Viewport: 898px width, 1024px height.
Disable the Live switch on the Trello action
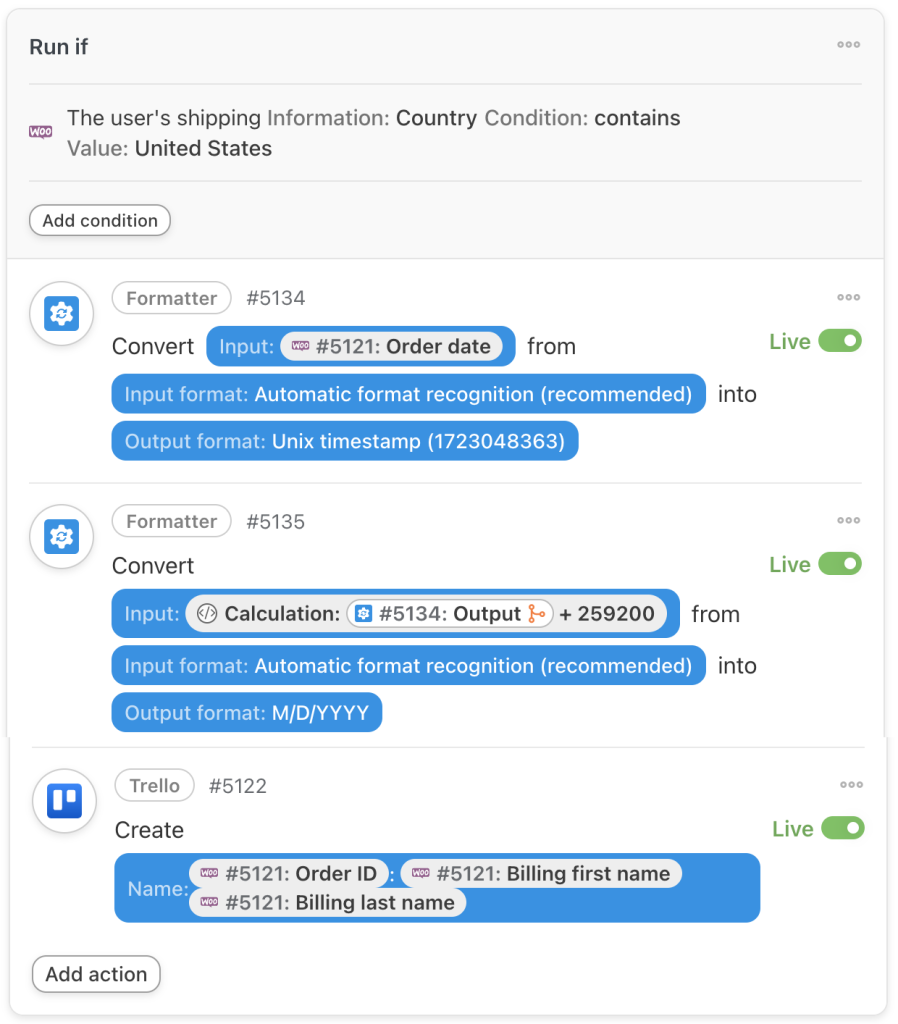pos(843,828)
